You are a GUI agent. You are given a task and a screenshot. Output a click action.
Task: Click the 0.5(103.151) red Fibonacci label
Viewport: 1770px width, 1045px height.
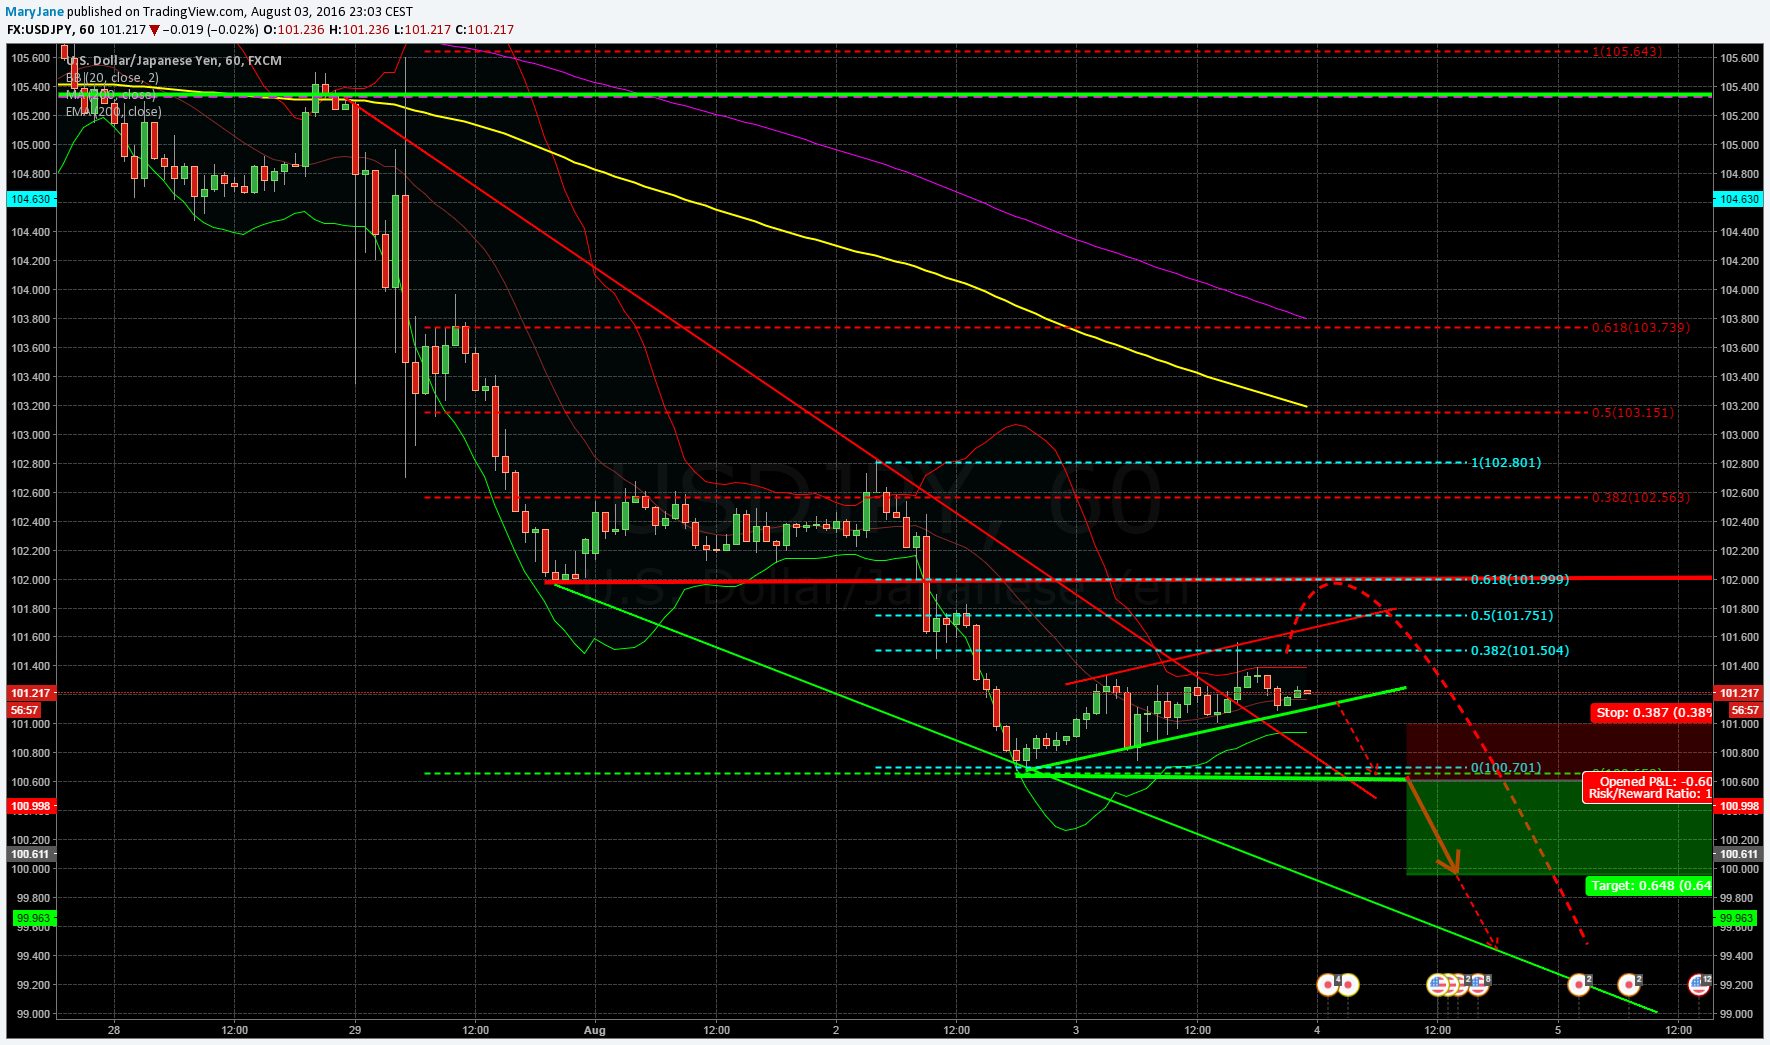(x=1633, y=413)
